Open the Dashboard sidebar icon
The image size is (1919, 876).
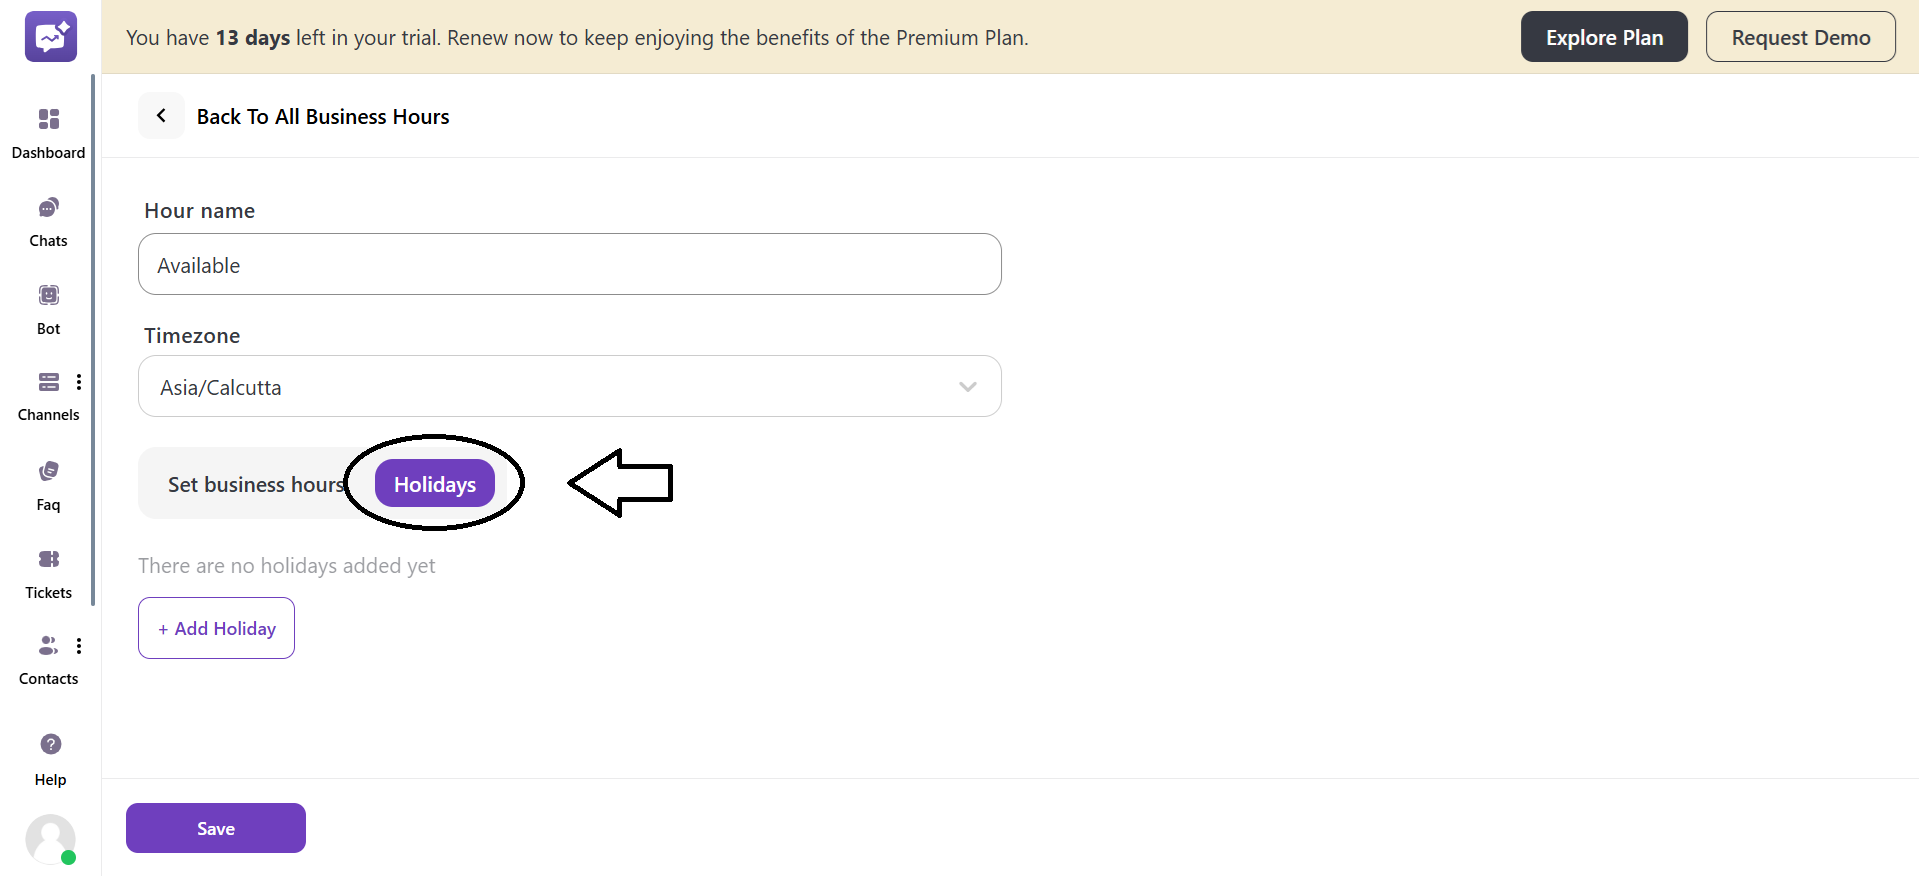click(x=48, y=120)
